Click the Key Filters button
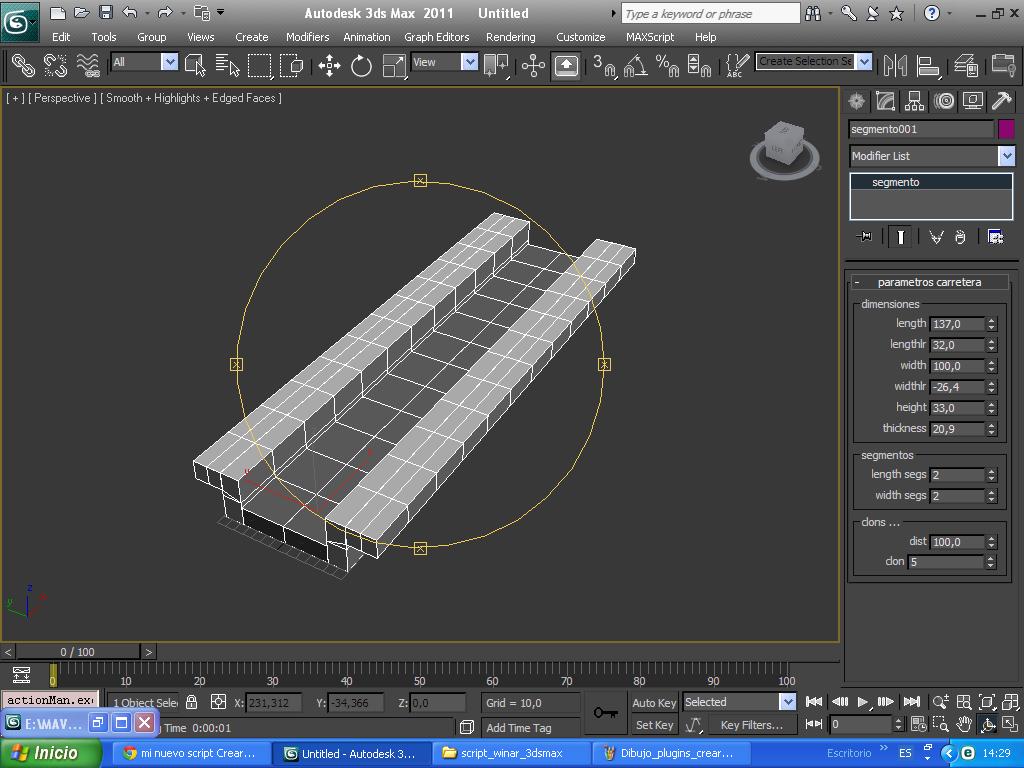This screenshot has height=768, width=1024. tap(750, 725)
